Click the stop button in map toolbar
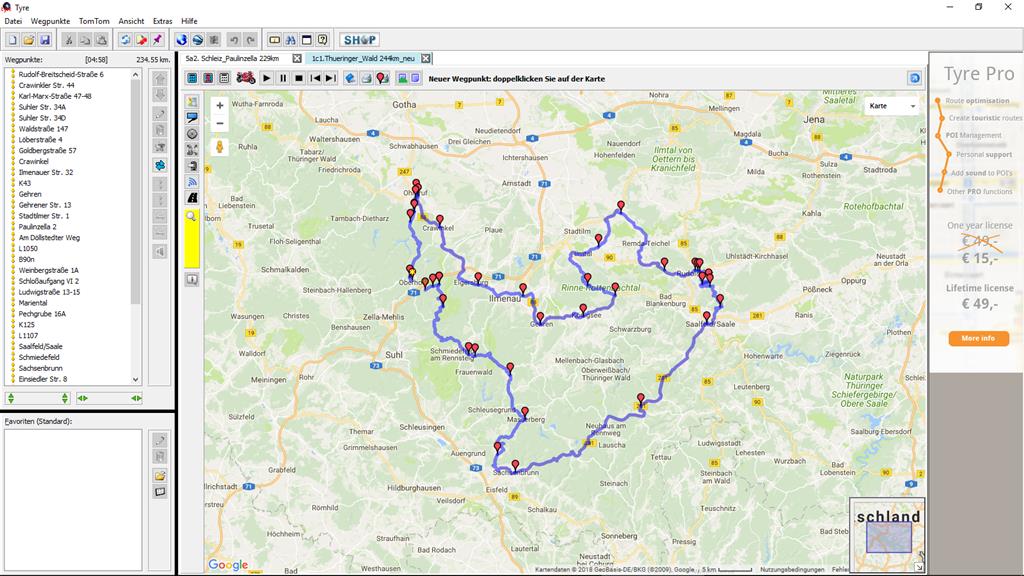The width and height of the screenshot is (1024, 576). (x=298, y=78)
